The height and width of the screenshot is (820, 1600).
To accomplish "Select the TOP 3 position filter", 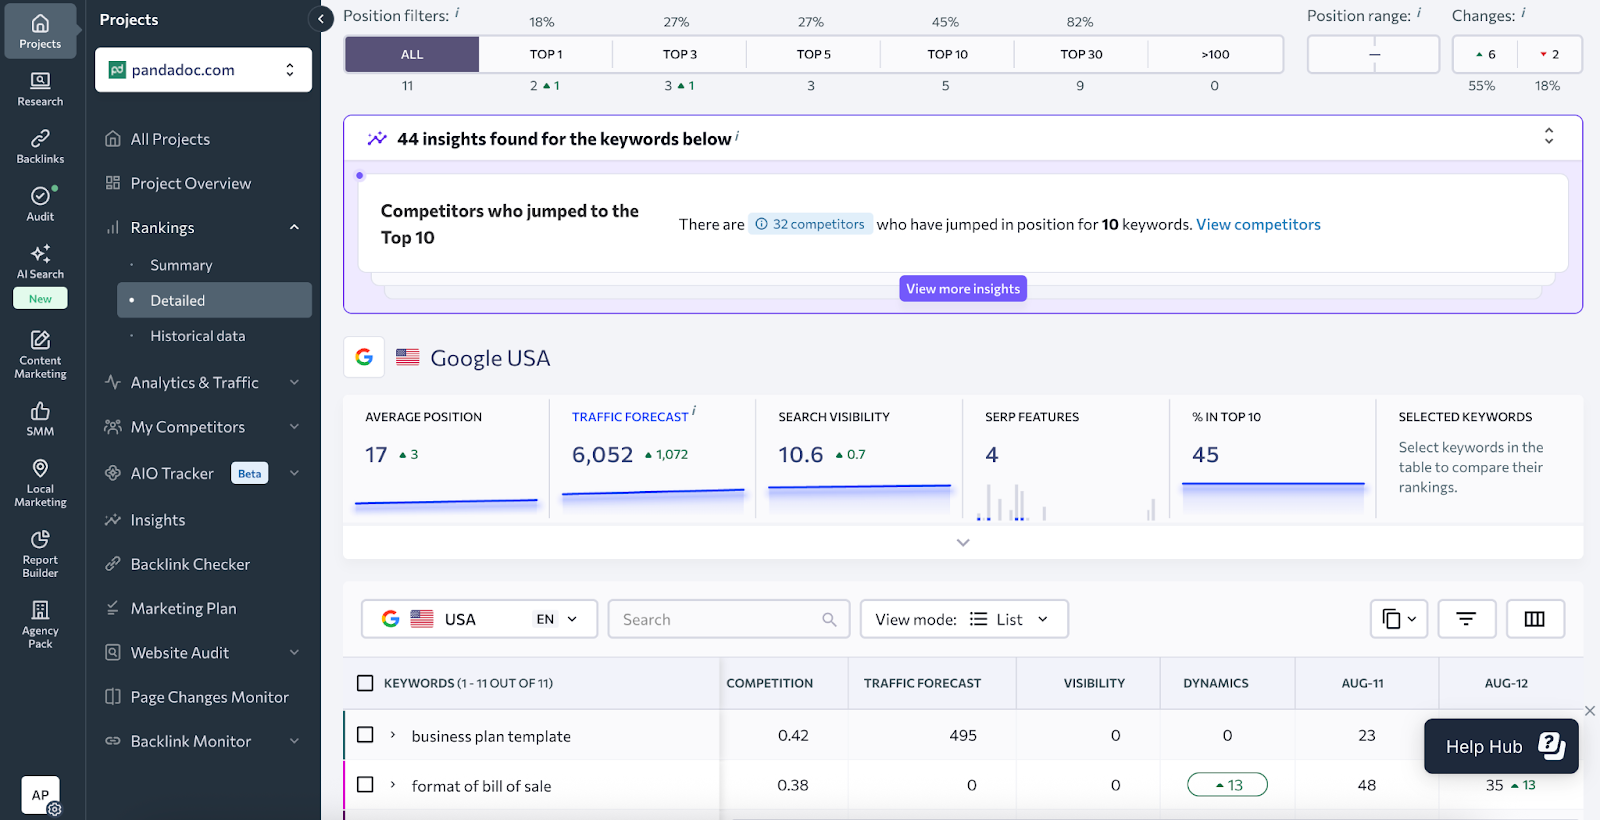I will 680,54.
